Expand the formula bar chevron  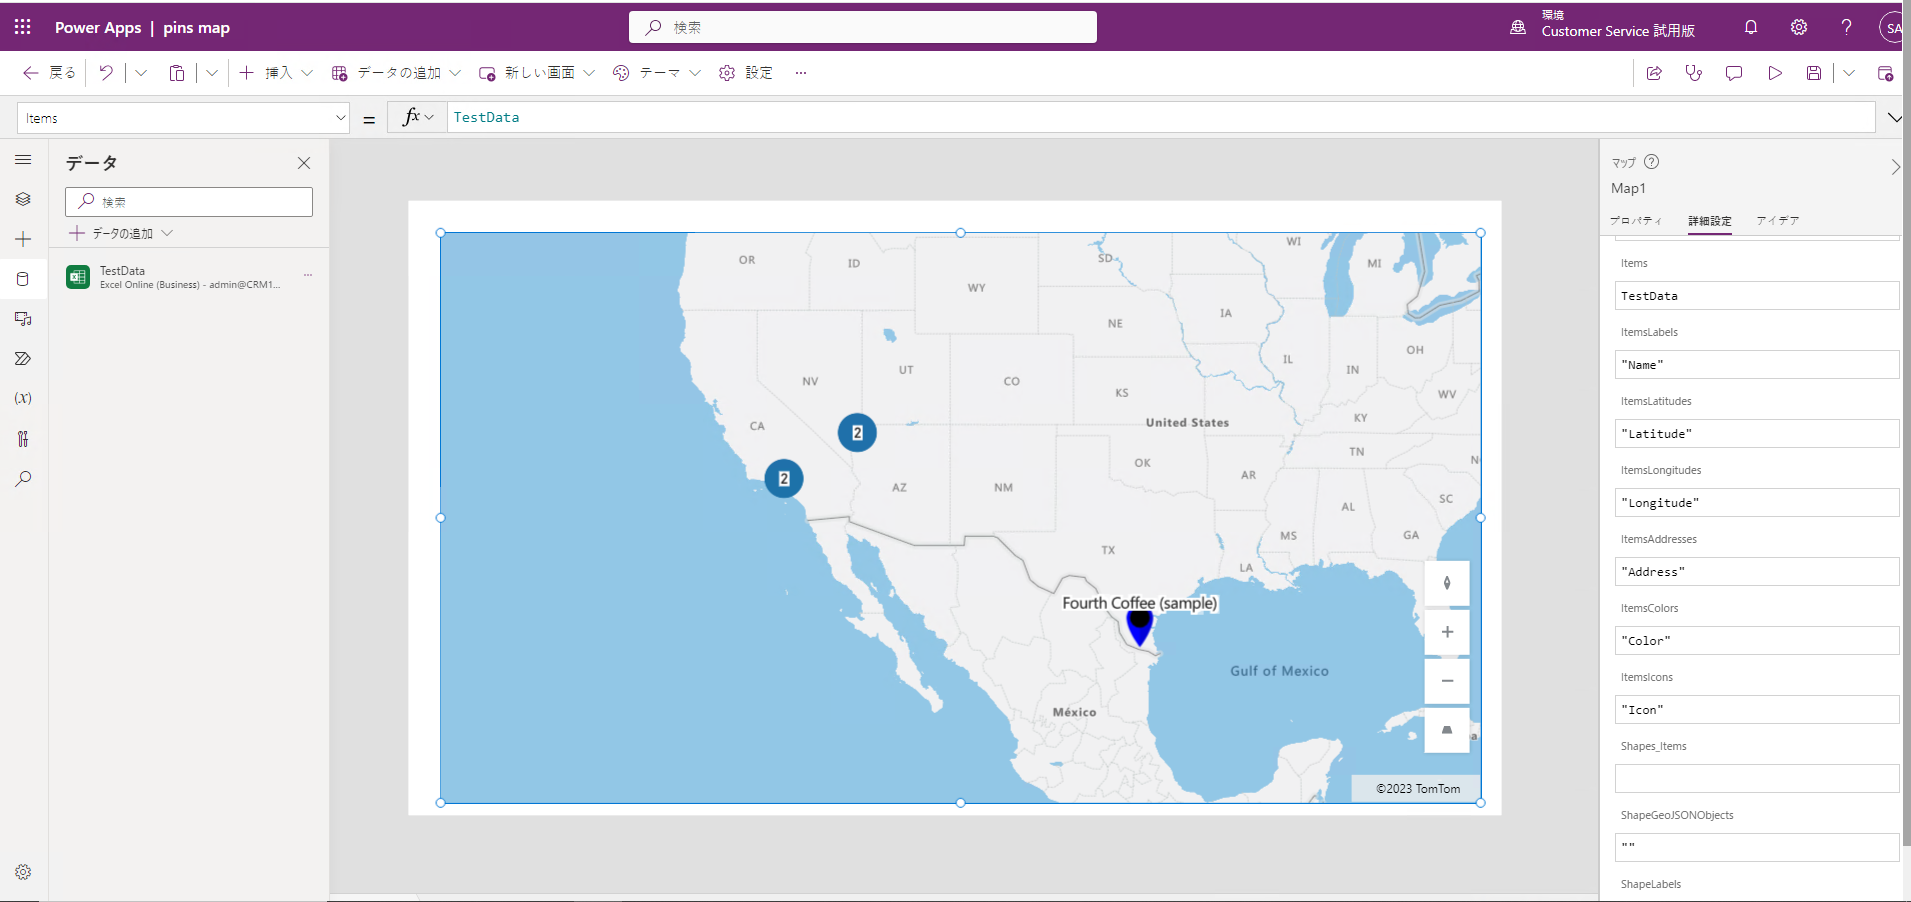click(x=1894, y=118)
